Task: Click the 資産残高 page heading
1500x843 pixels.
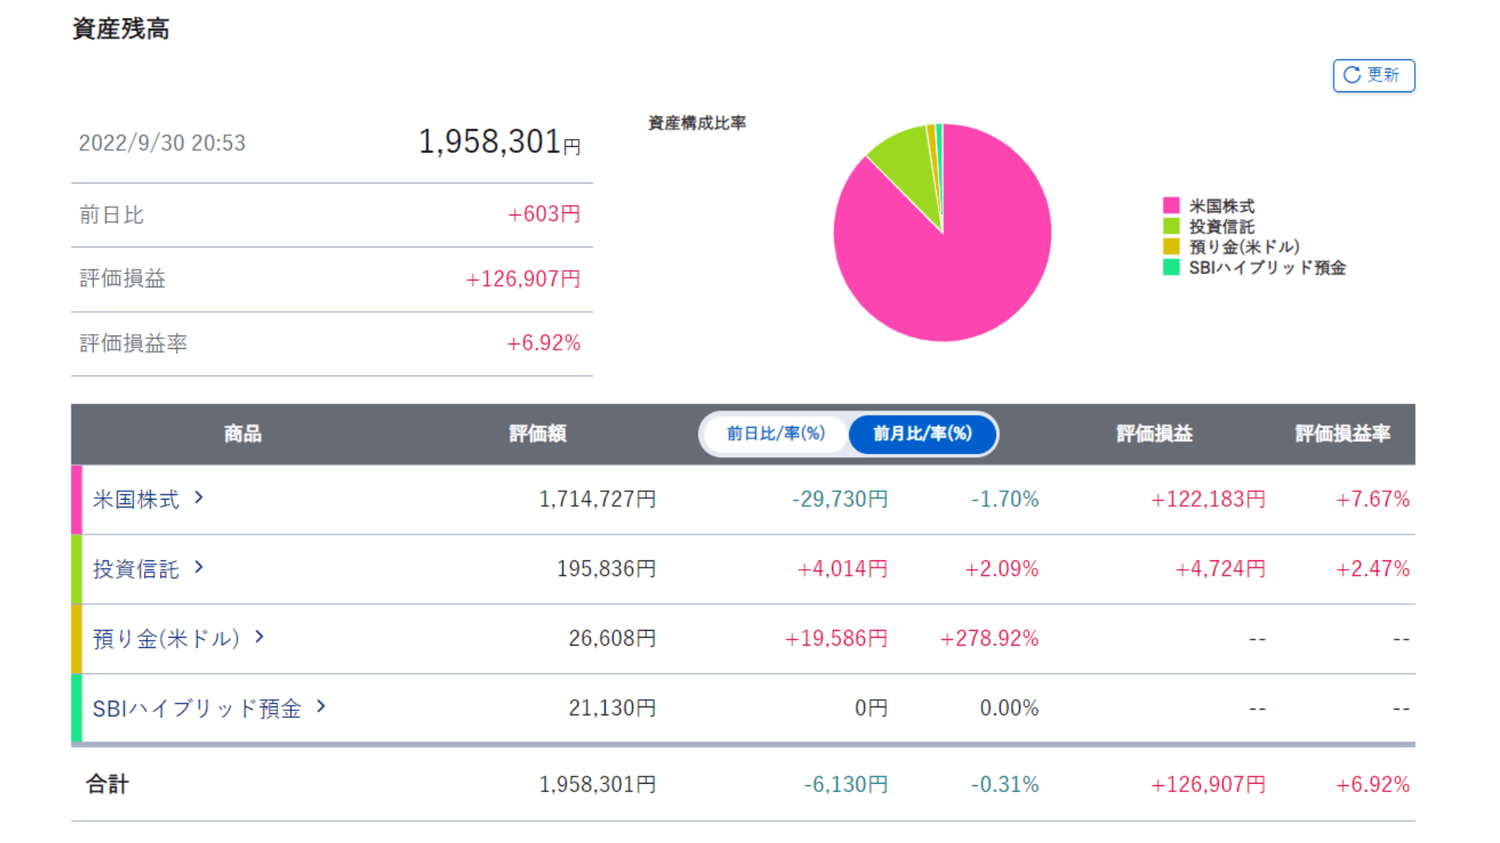Action: (x=121, y=29)
